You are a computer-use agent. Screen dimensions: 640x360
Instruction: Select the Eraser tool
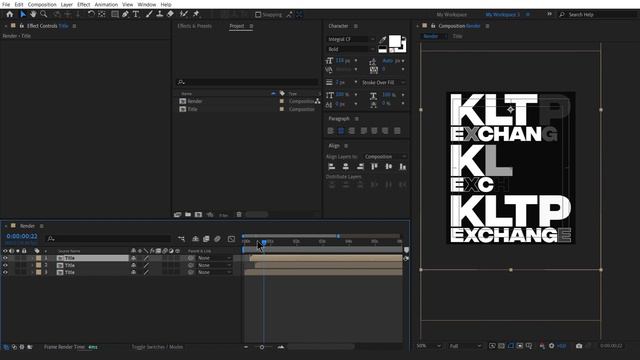170,14
